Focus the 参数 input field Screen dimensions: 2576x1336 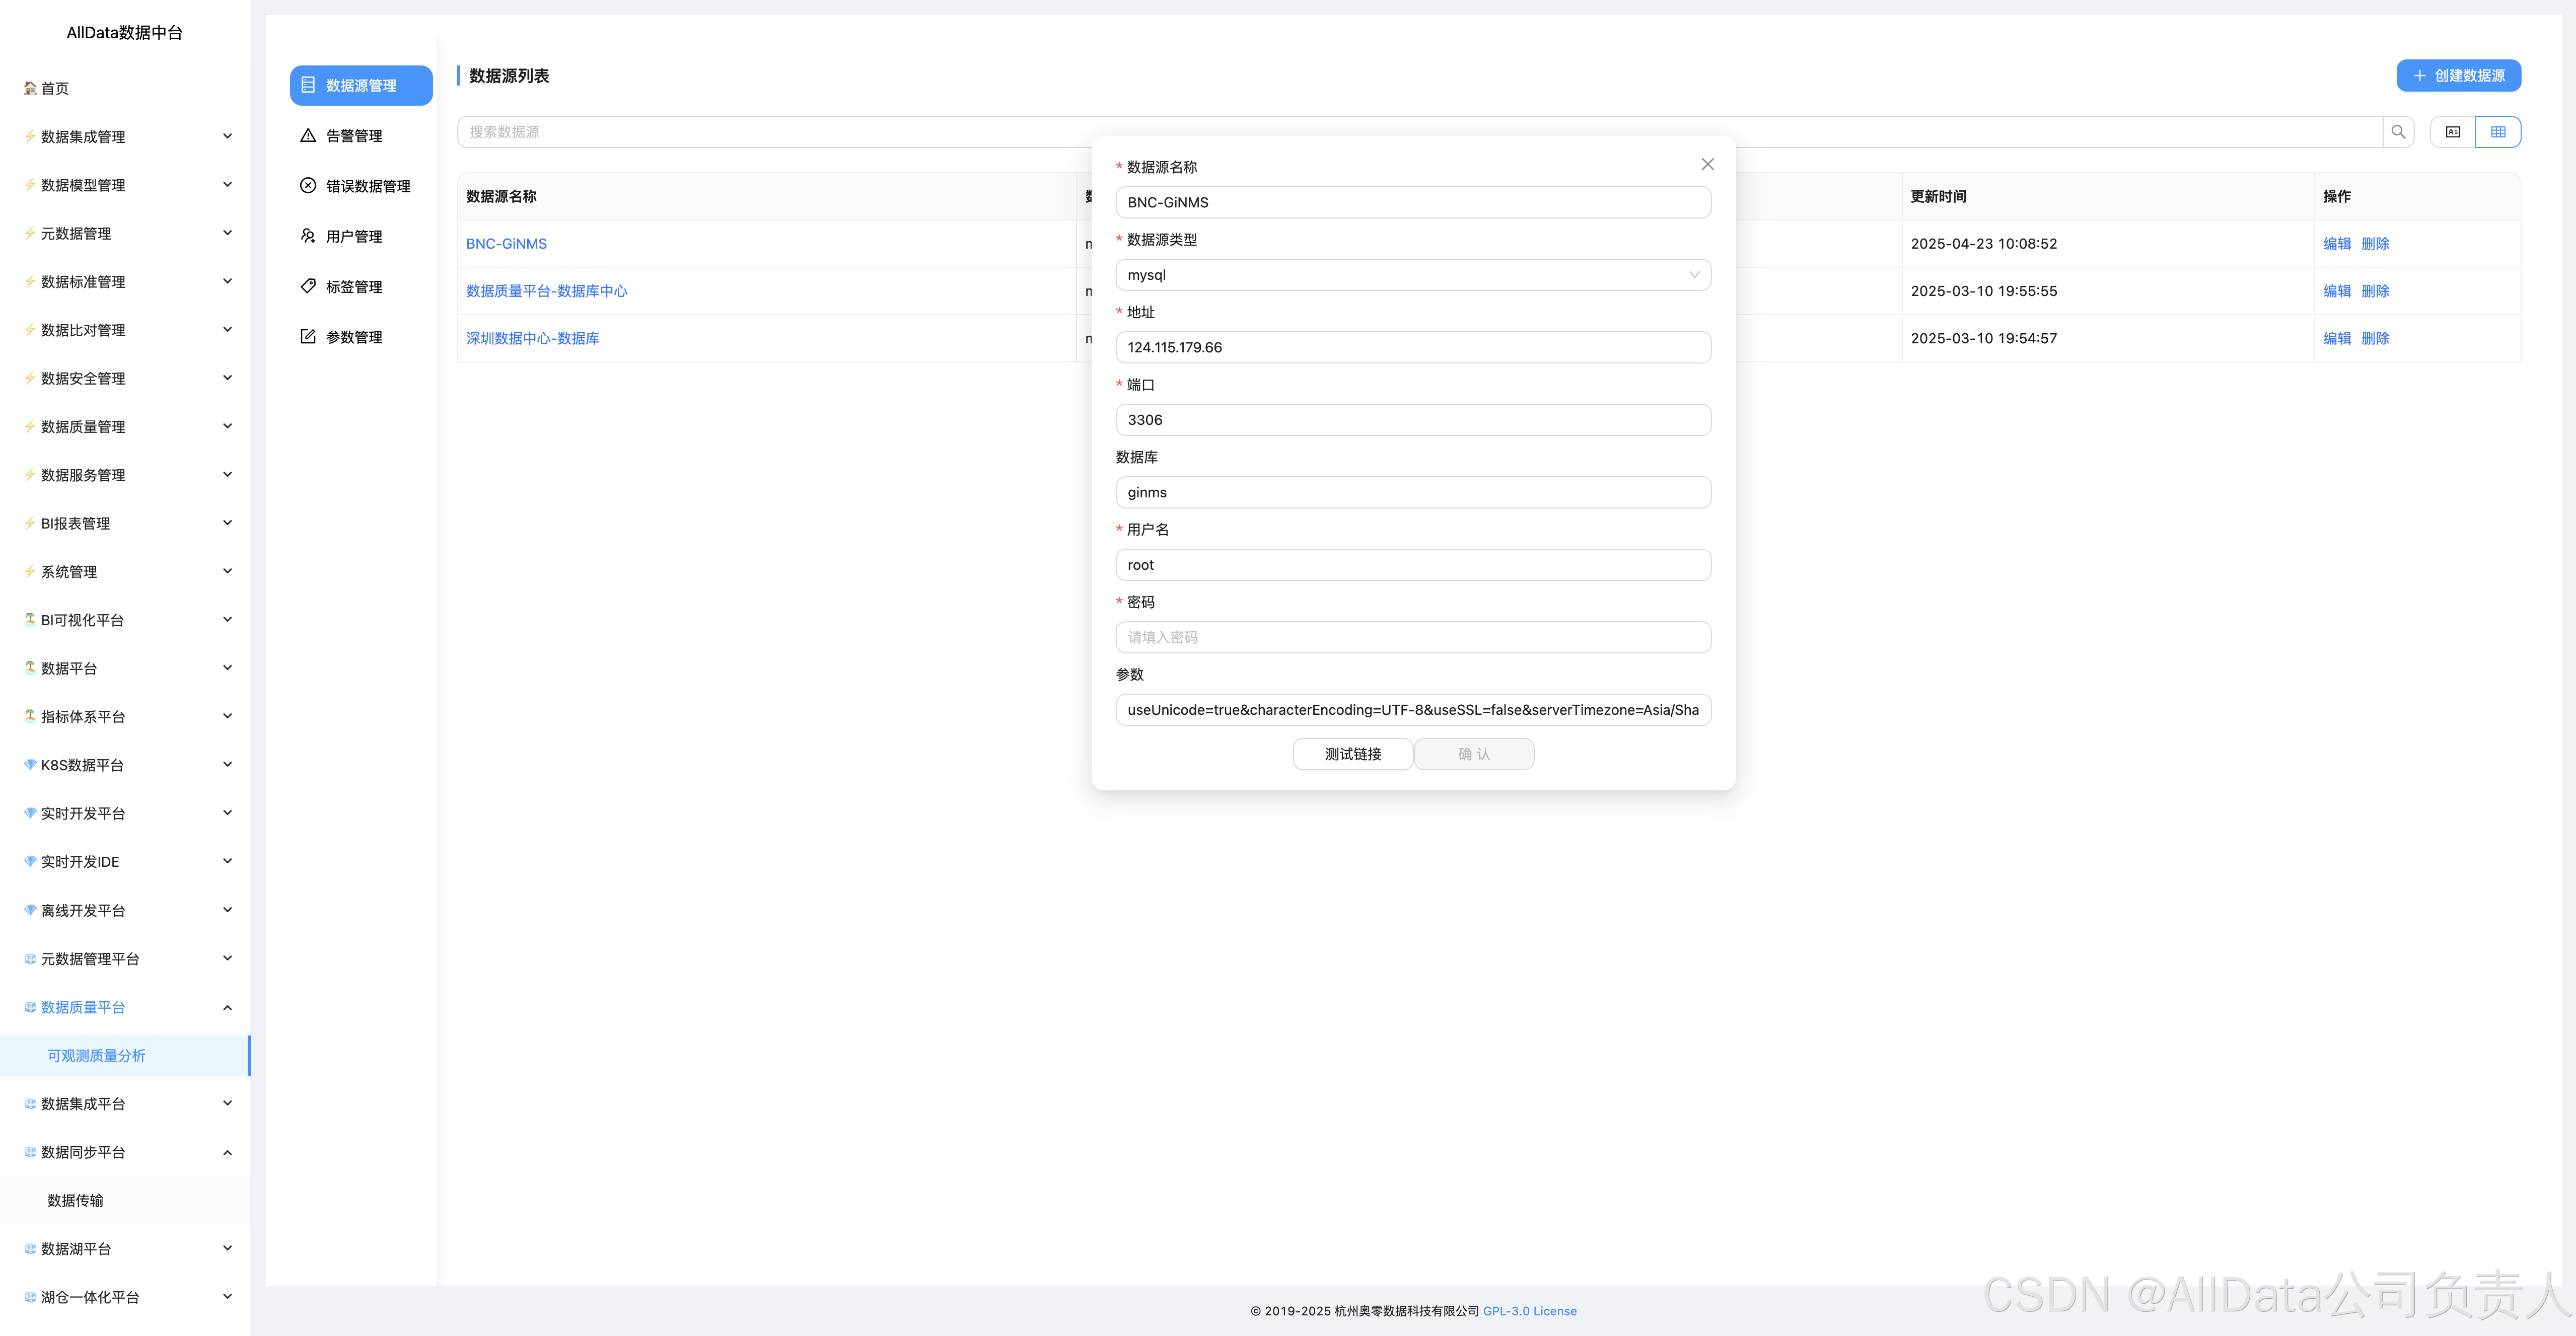[1413, 710]
